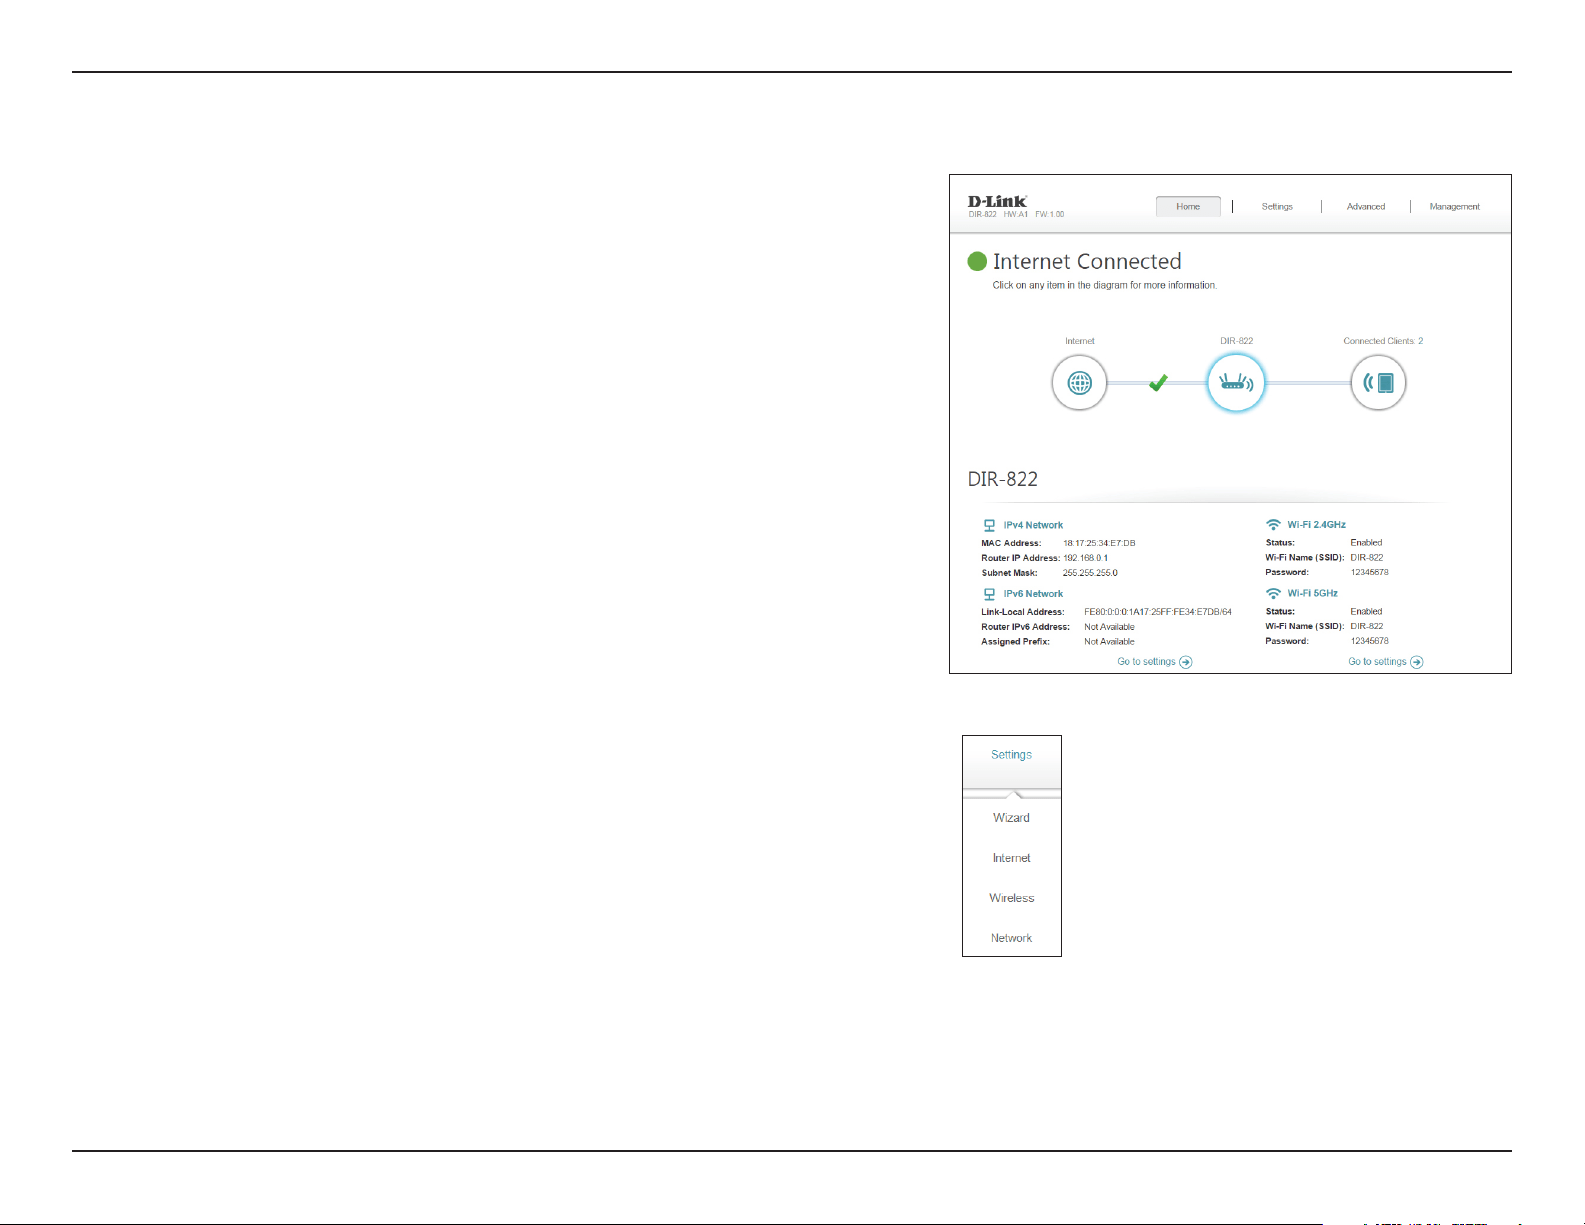Click the DIR-822 label above the router icon

(1236, 341)
